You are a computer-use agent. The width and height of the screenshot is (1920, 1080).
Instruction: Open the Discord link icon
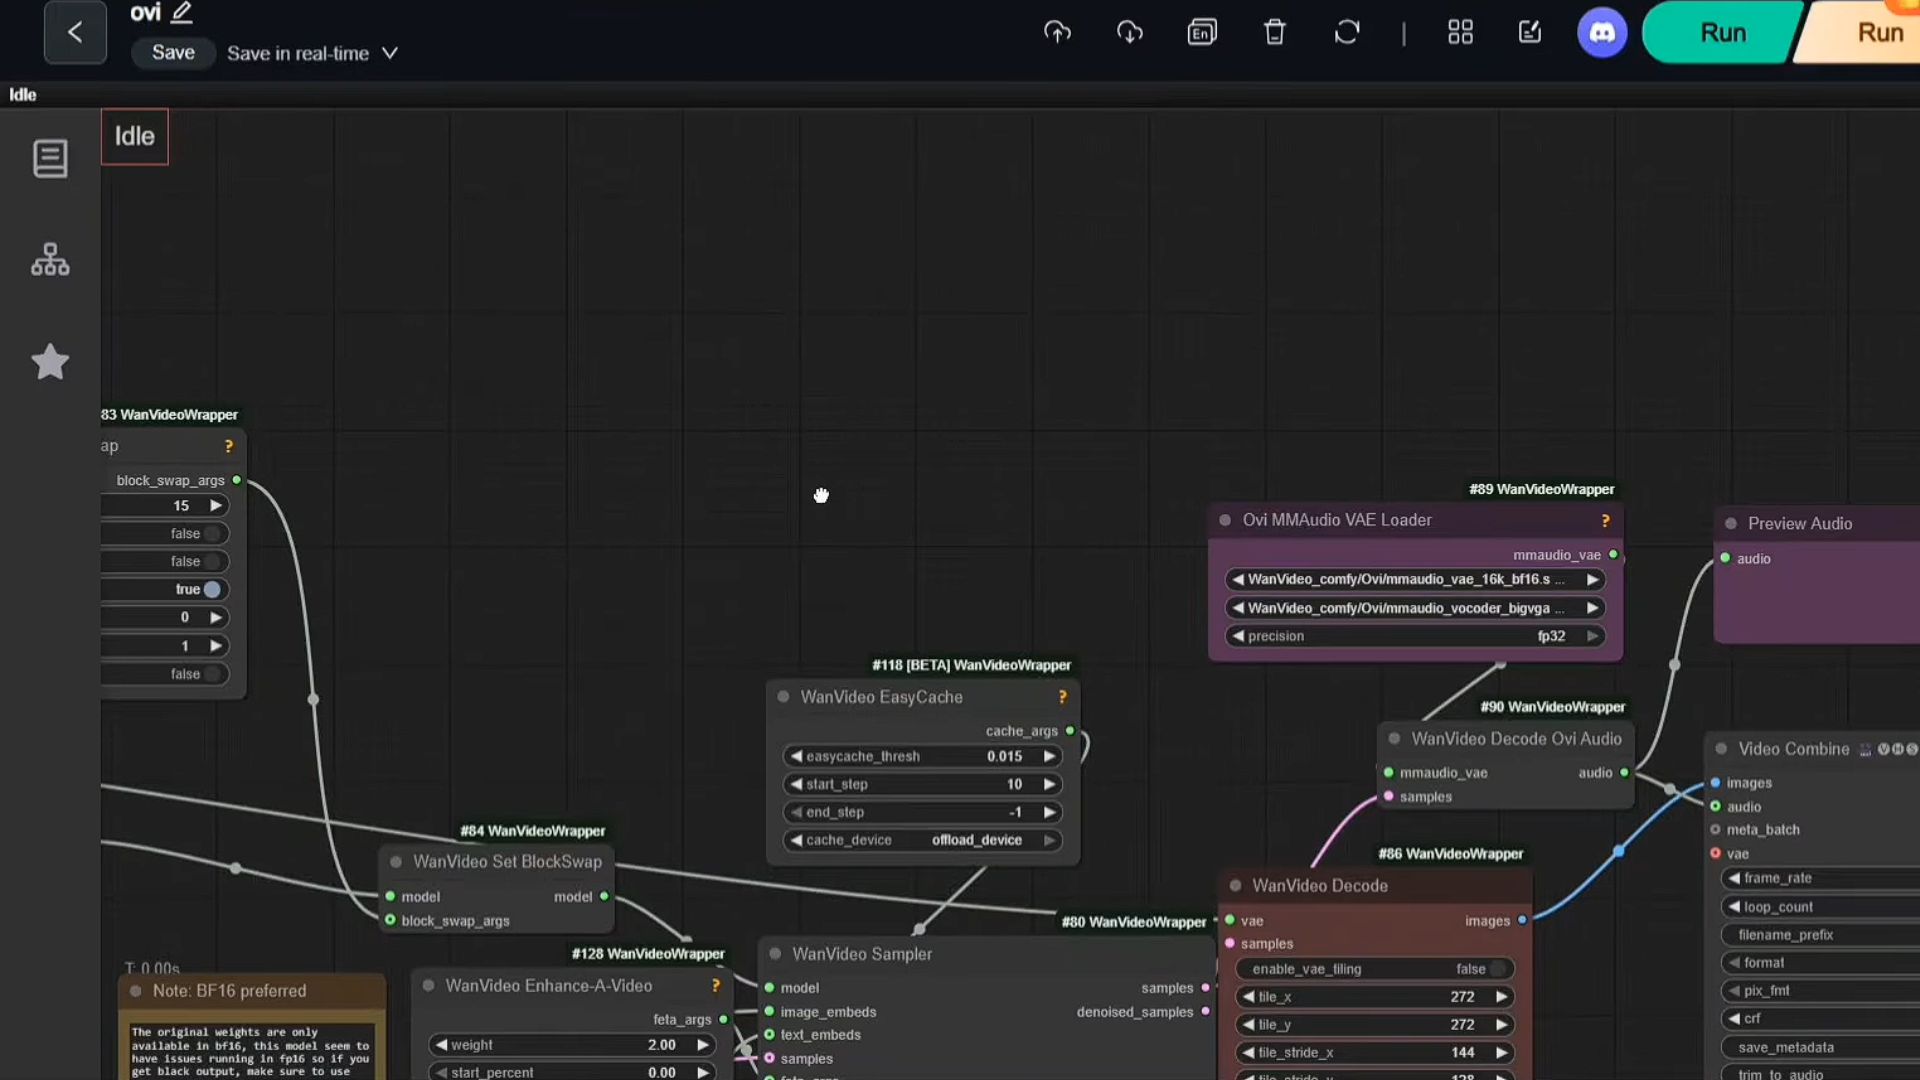click(1602, 32)
